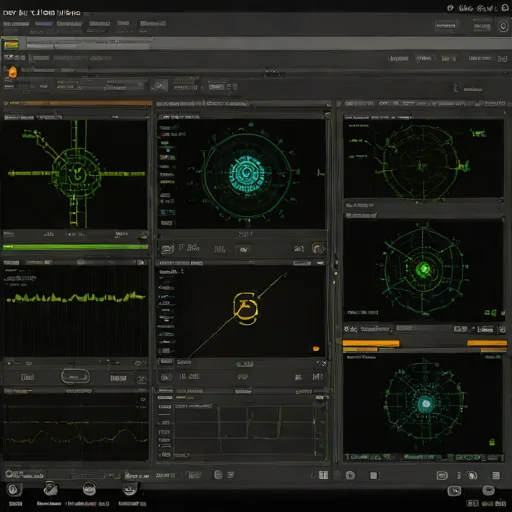Toggle the small orange indicator in yellow marker view
Viewport: 512px width, 512px height.
316,349
